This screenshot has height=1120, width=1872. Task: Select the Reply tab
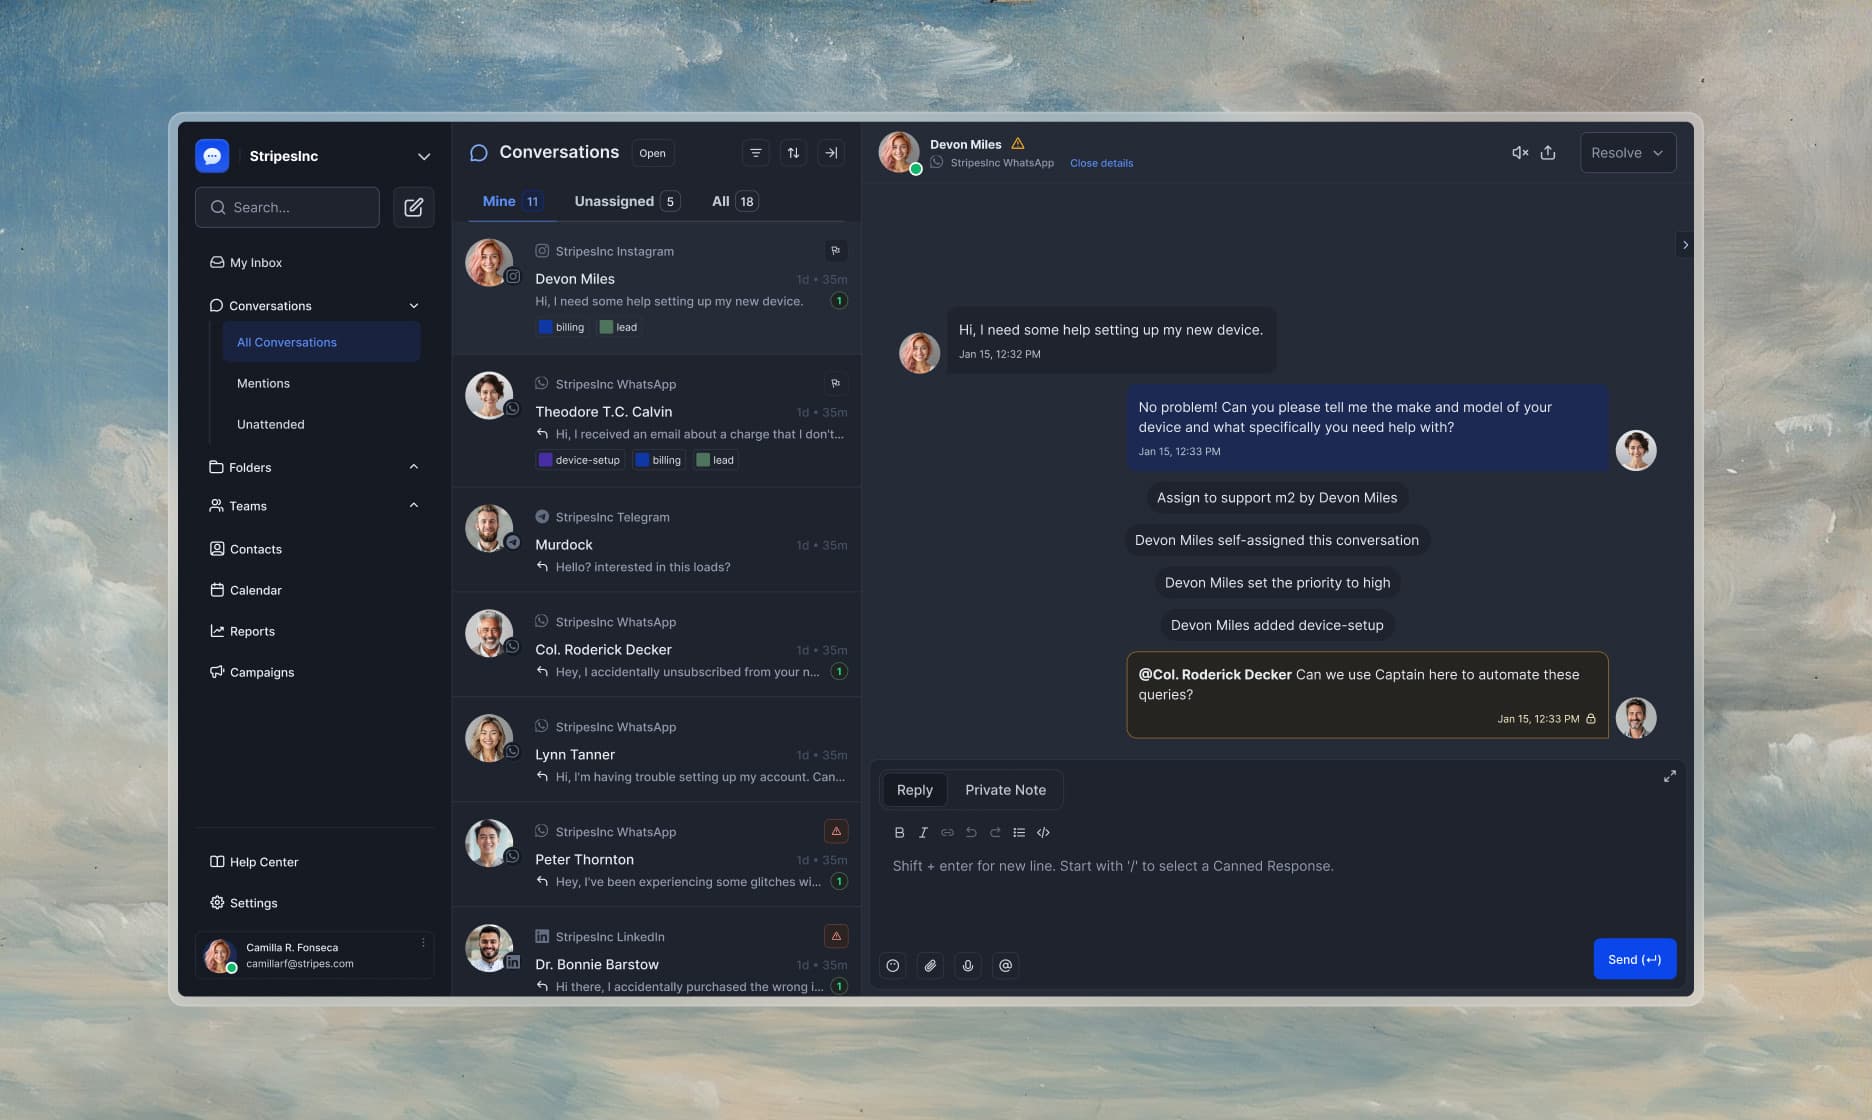coord(915,790)
